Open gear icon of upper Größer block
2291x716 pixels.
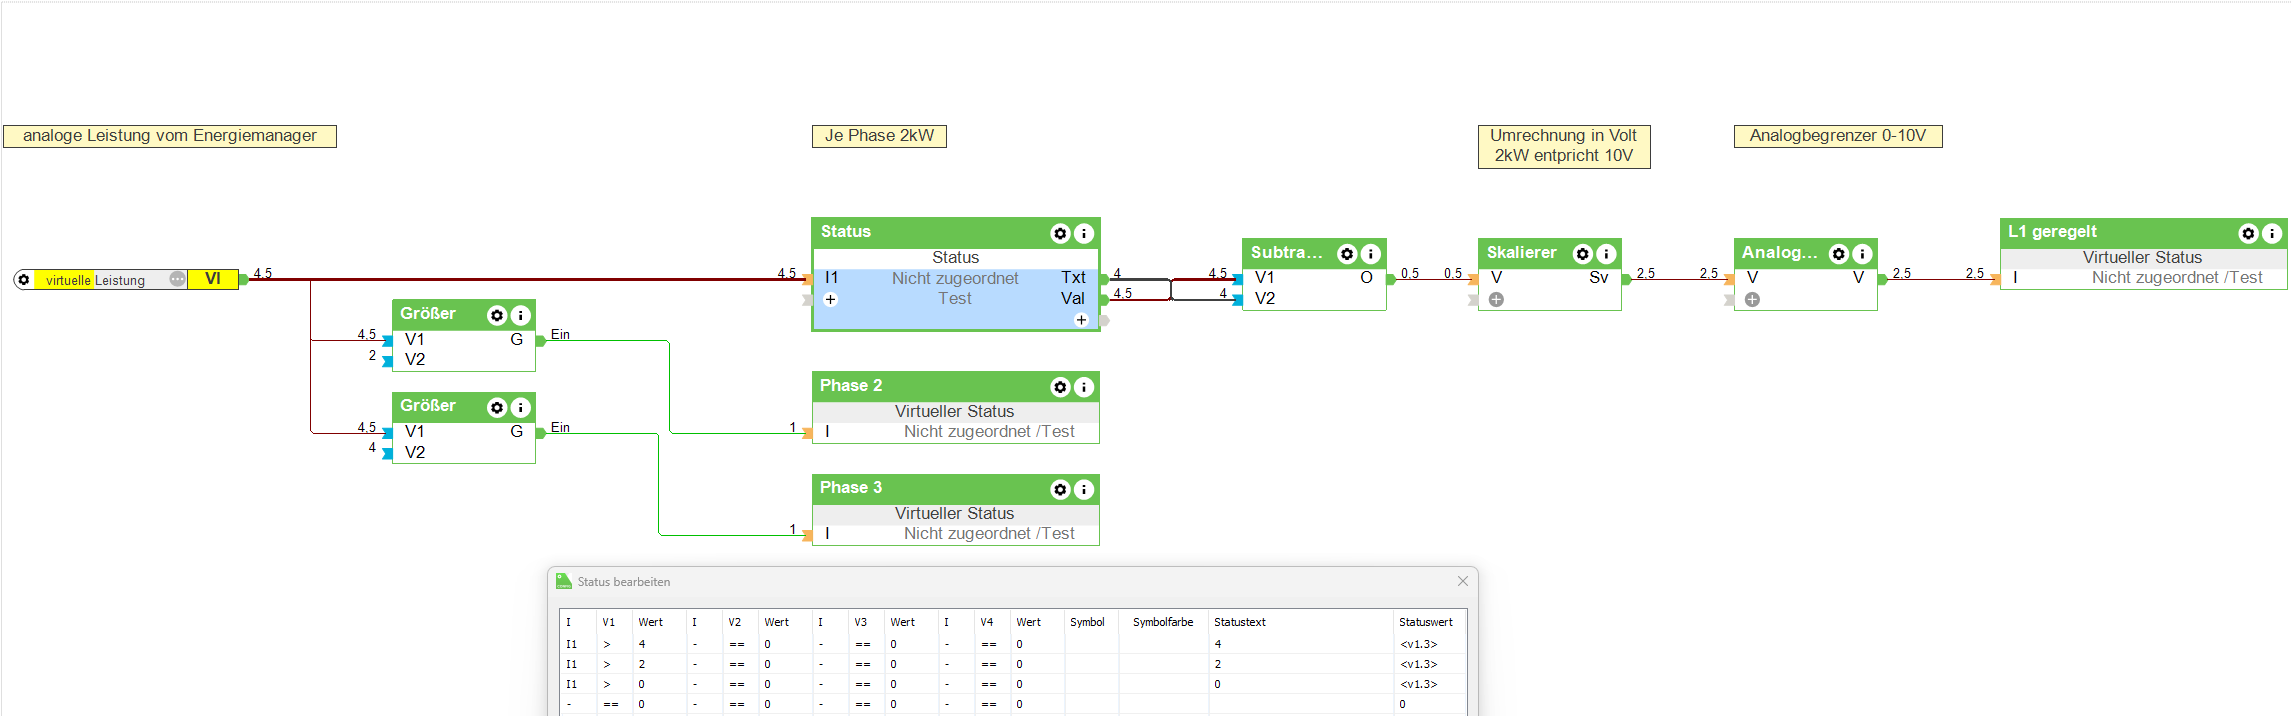point(496,315)
